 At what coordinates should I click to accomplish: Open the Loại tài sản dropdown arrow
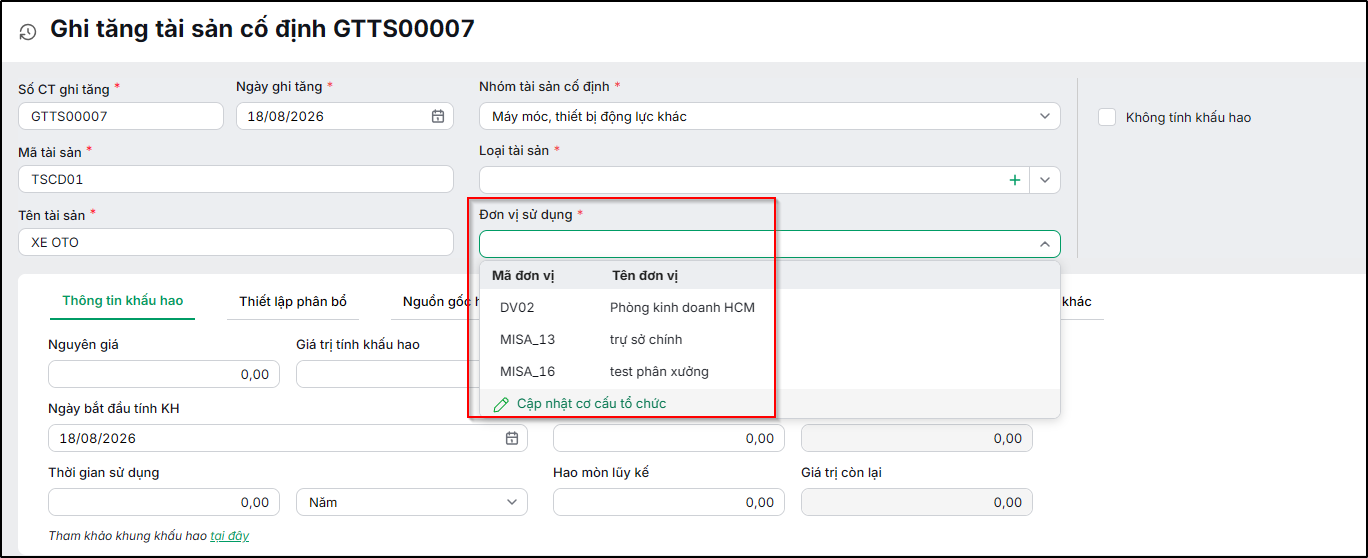[1045, 180]
